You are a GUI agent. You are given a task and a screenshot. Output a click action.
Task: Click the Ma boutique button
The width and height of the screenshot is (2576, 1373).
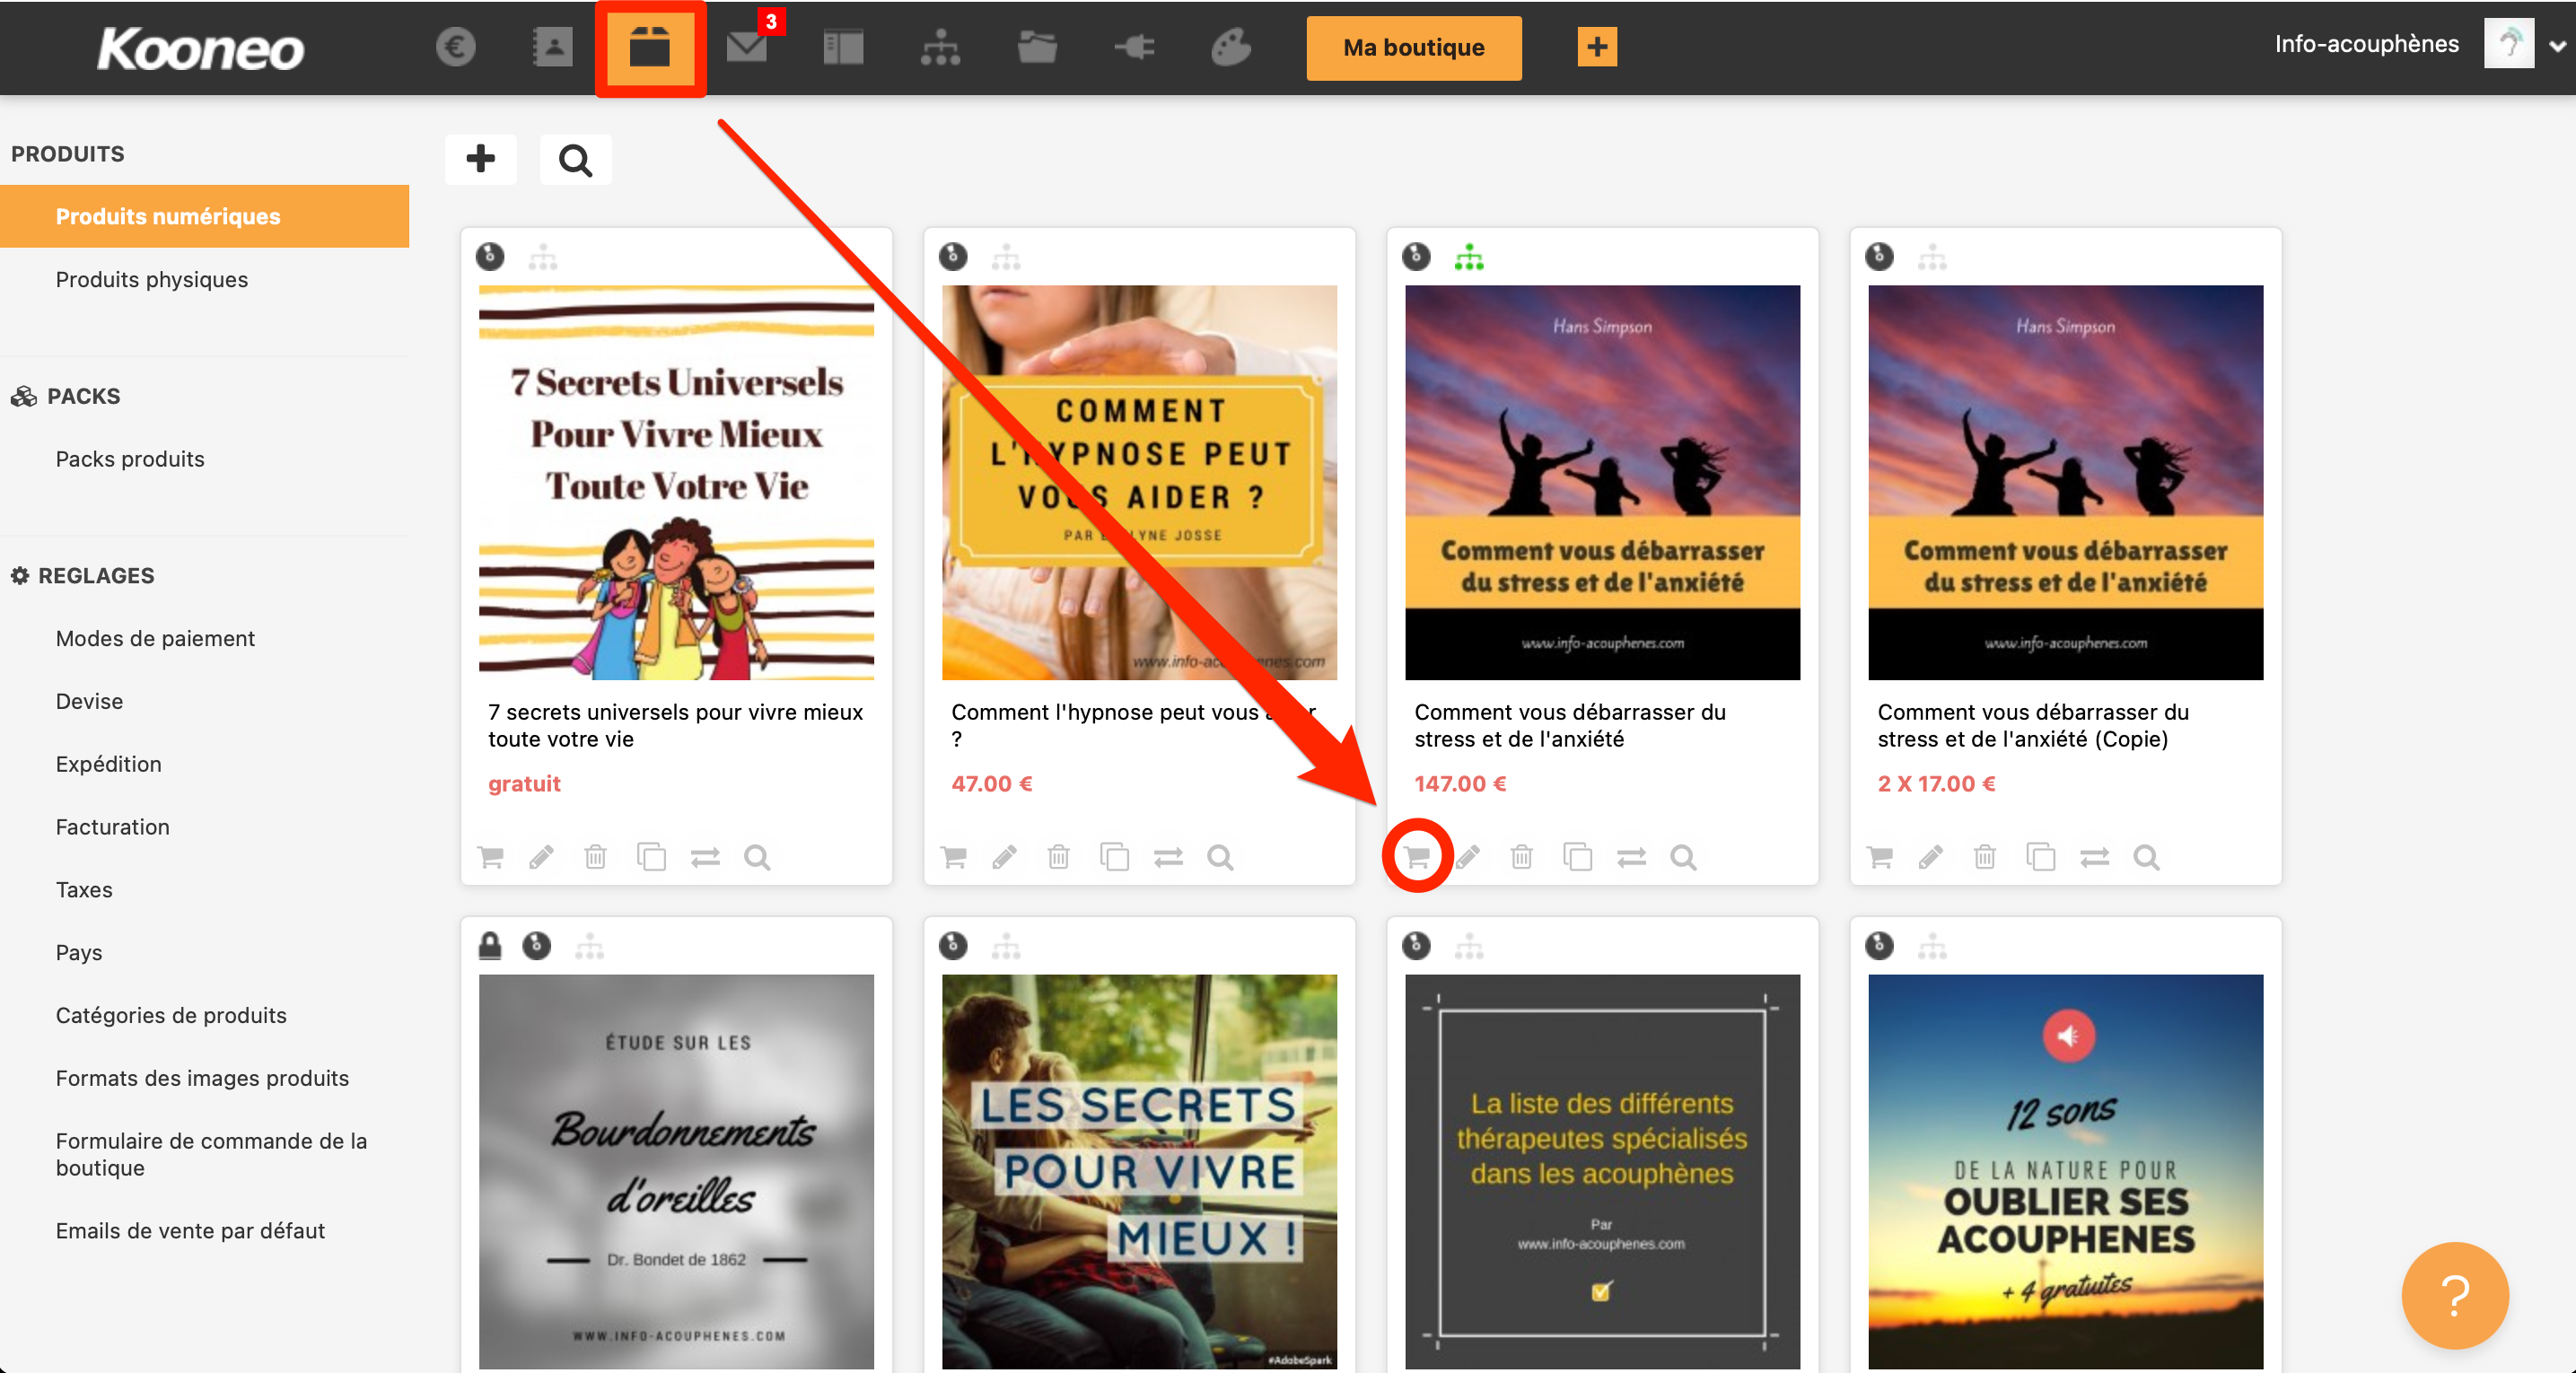pos(1413,47)
